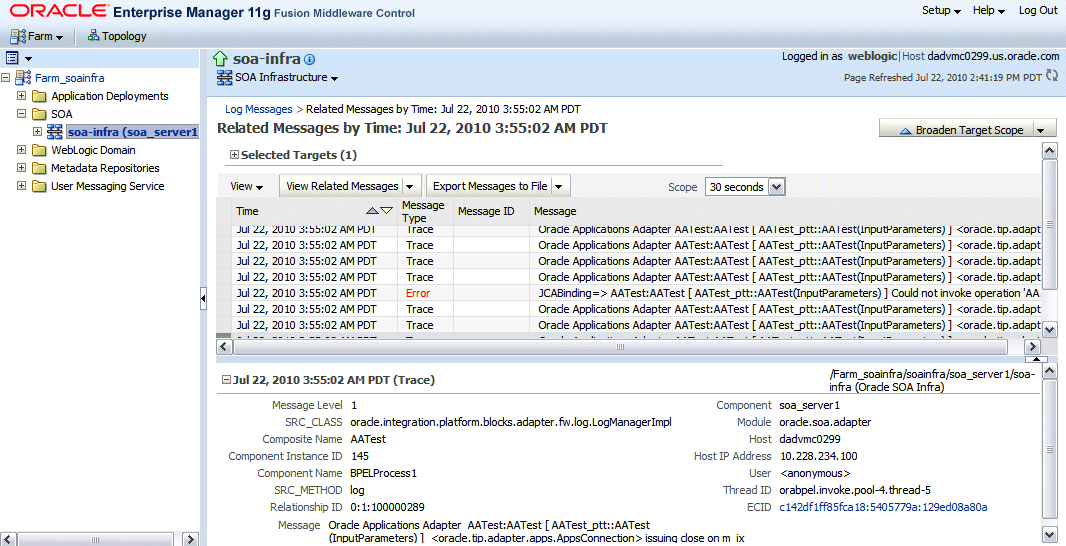Click the soa-infra information icon
This screenshot has height=546, width=1066.
tap(309, 59)
